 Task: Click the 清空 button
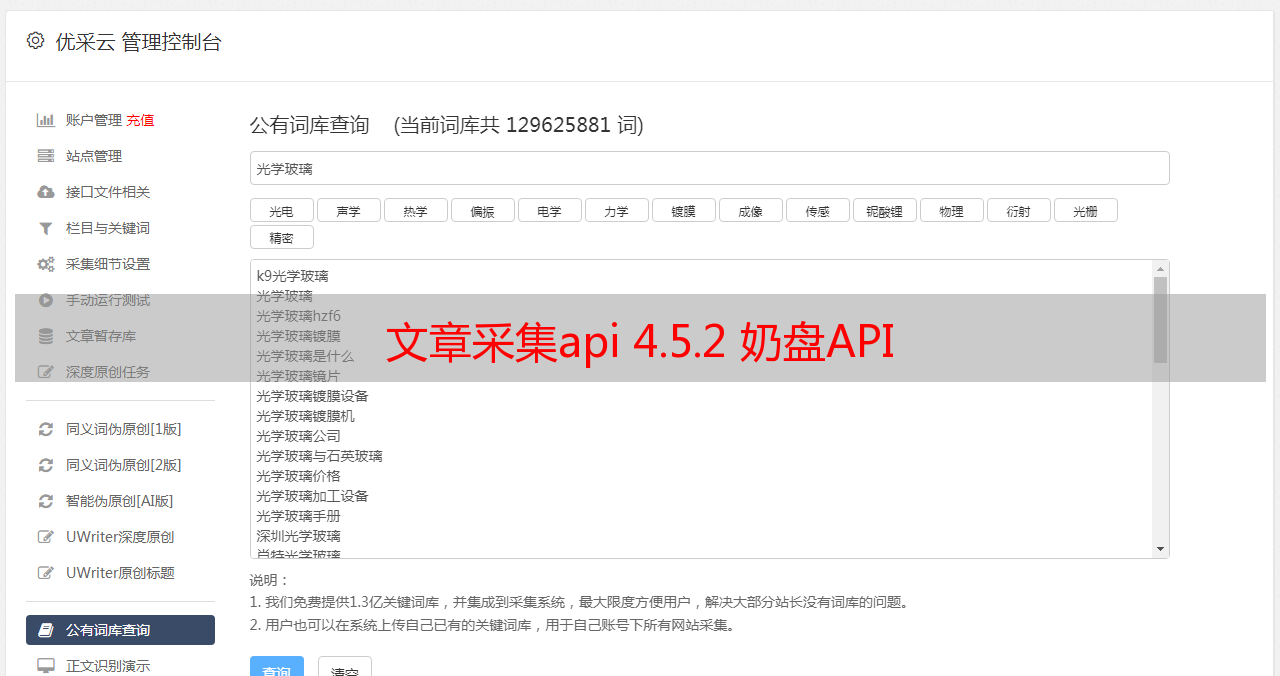tap(345, 666)
